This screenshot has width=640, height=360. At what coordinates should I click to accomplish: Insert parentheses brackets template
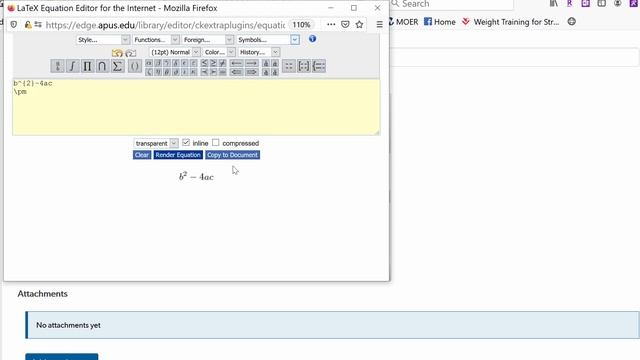[x=135, y=66]
